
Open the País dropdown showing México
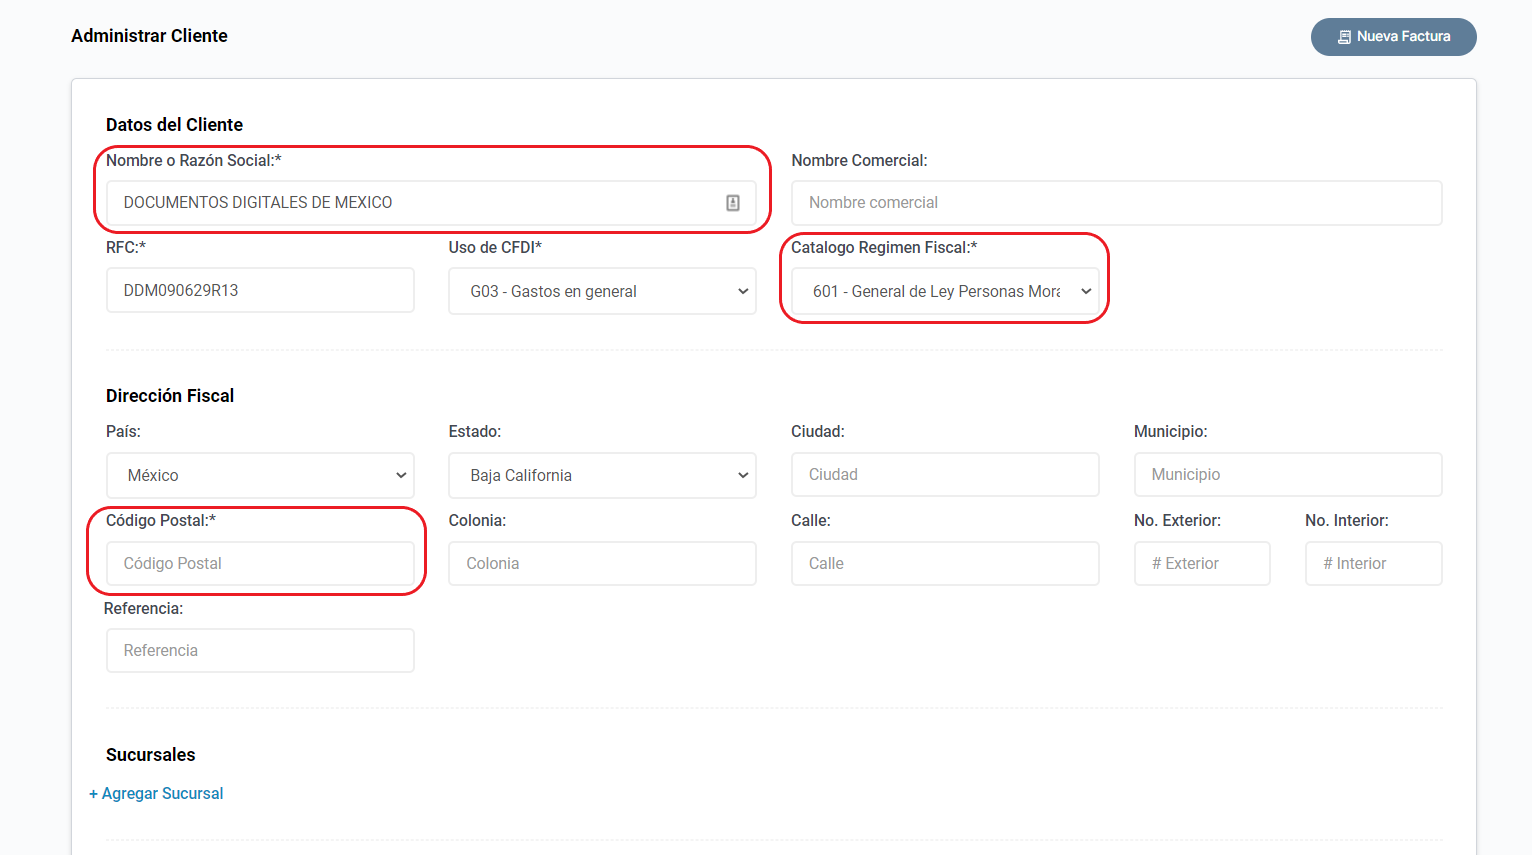point(260,475)
